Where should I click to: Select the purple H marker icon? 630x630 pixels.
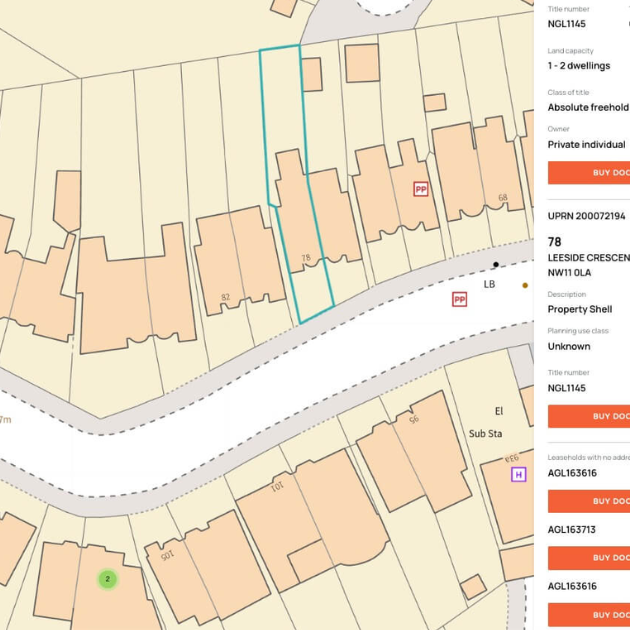pyautogui.click(x=518, y=474)
